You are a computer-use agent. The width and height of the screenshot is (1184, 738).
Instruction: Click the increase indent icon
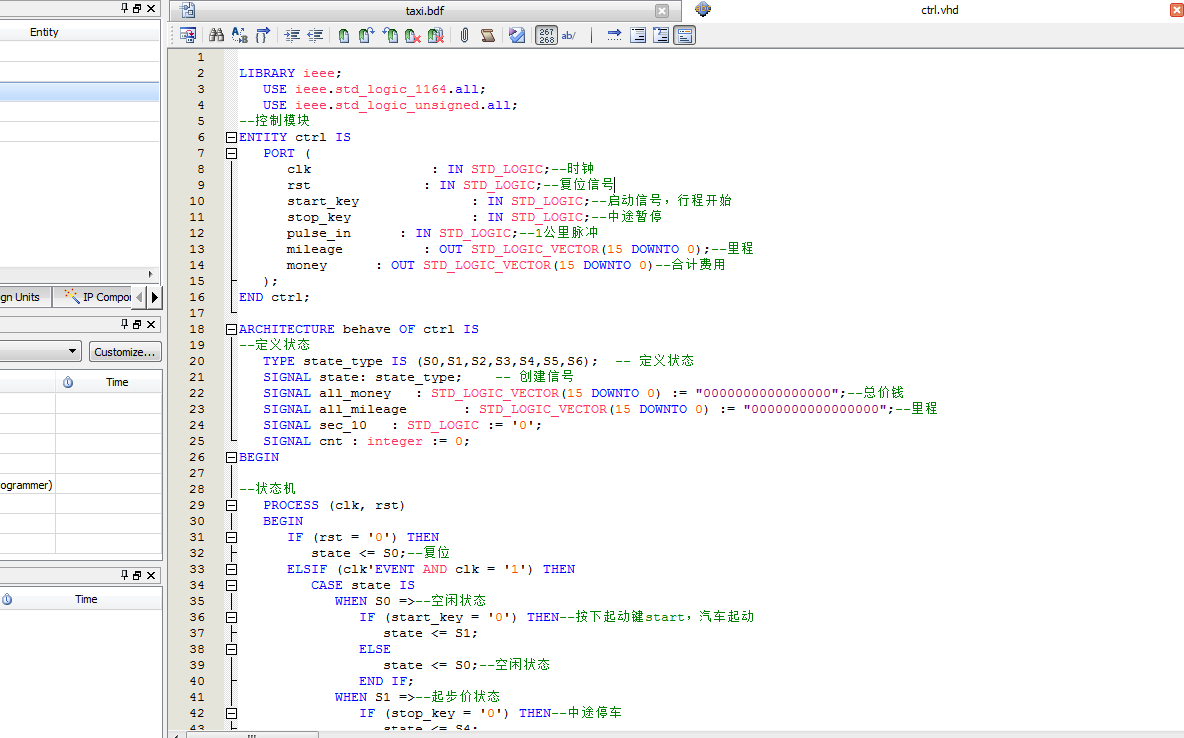coord(291,35)
